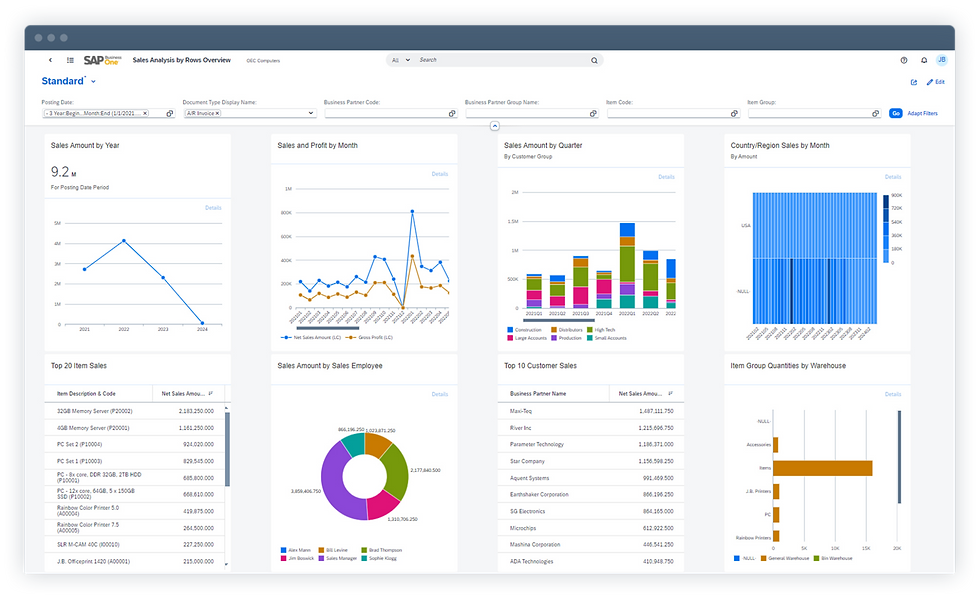Screen dimensions: 980x599
Task: Click the share/export icon above the dashboard
Action: (x=914, y=81)
